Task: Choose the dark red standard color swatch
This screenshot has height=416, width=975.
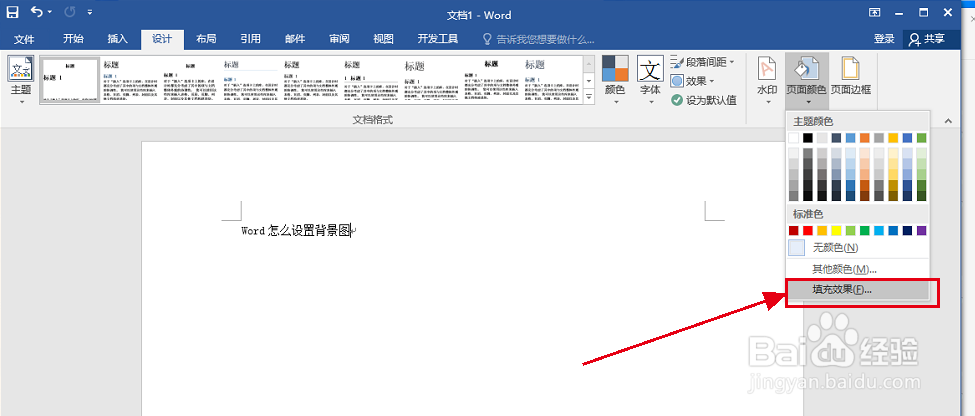Action: 793,231
